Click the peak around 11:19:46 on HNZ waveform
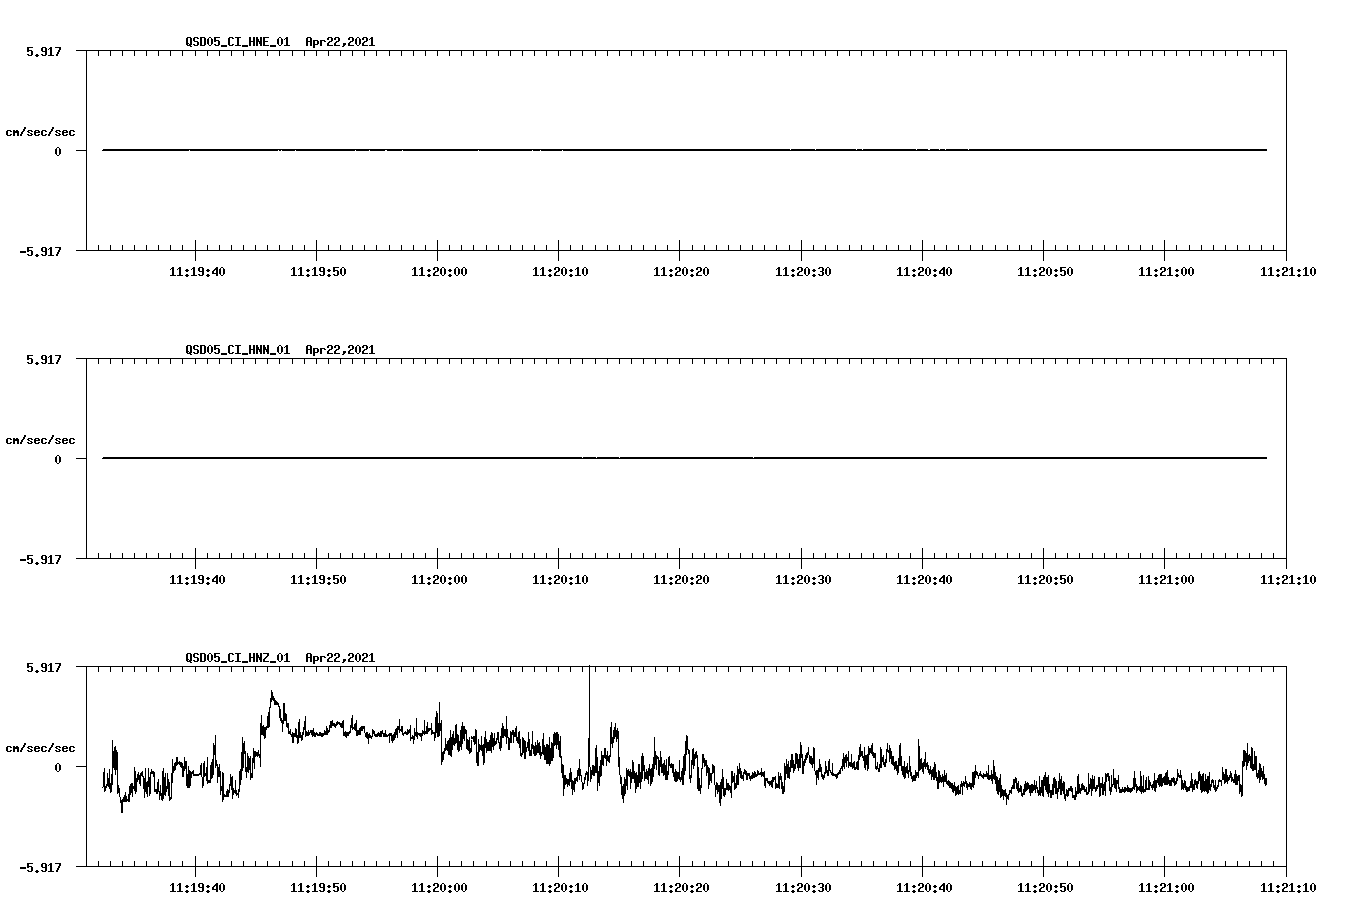 271,693
